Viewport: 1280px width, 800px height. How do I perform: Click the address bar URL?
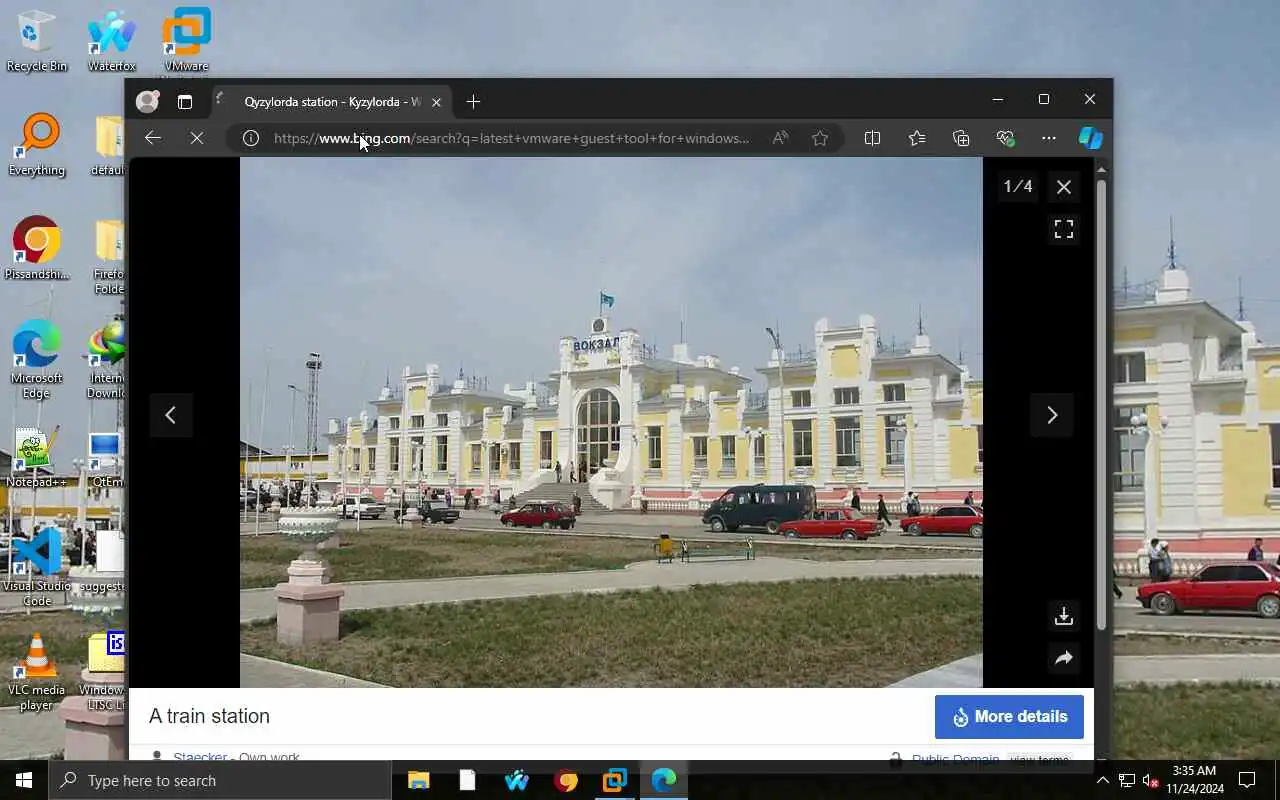511,138
